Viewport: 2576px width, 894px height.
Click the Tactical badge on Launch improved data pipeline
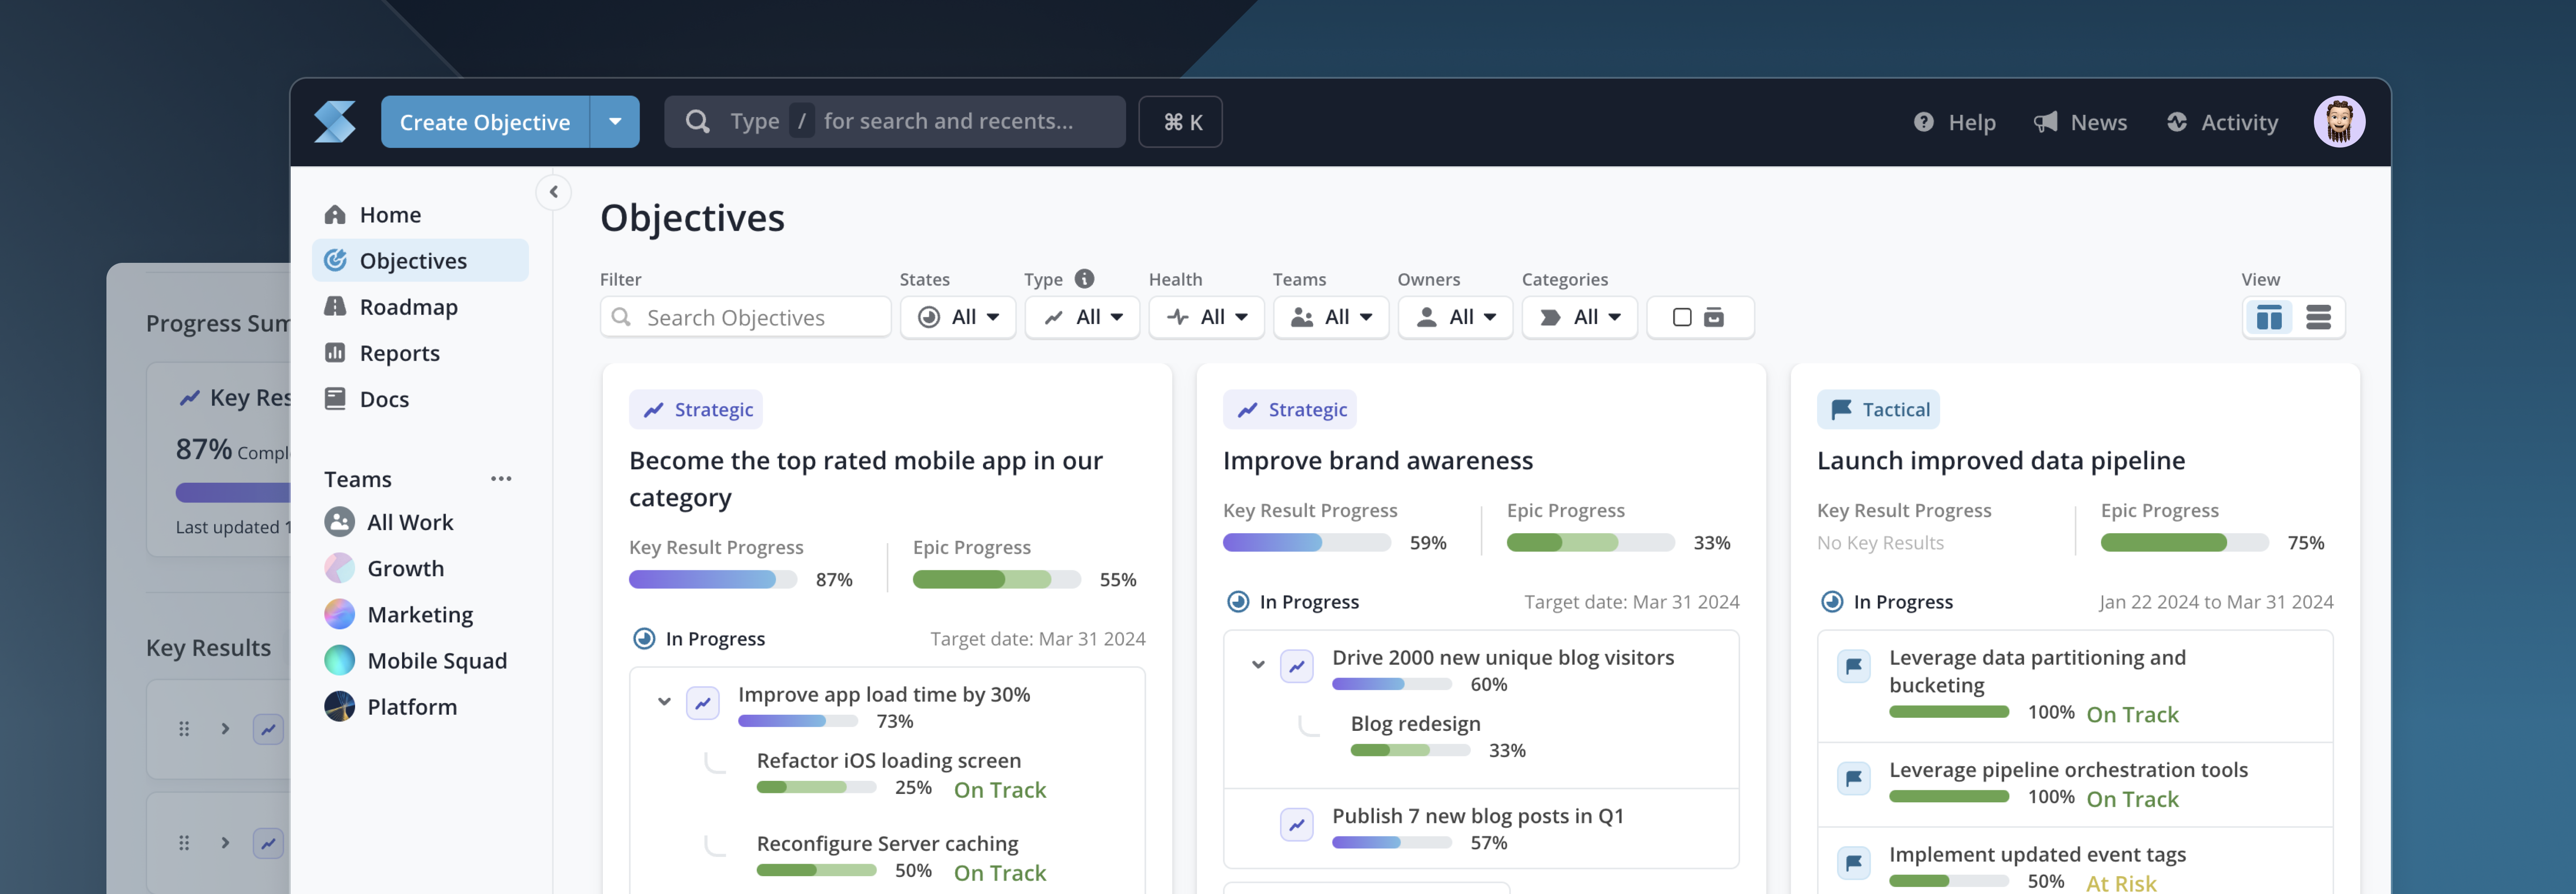click(x=1878, y=409)
